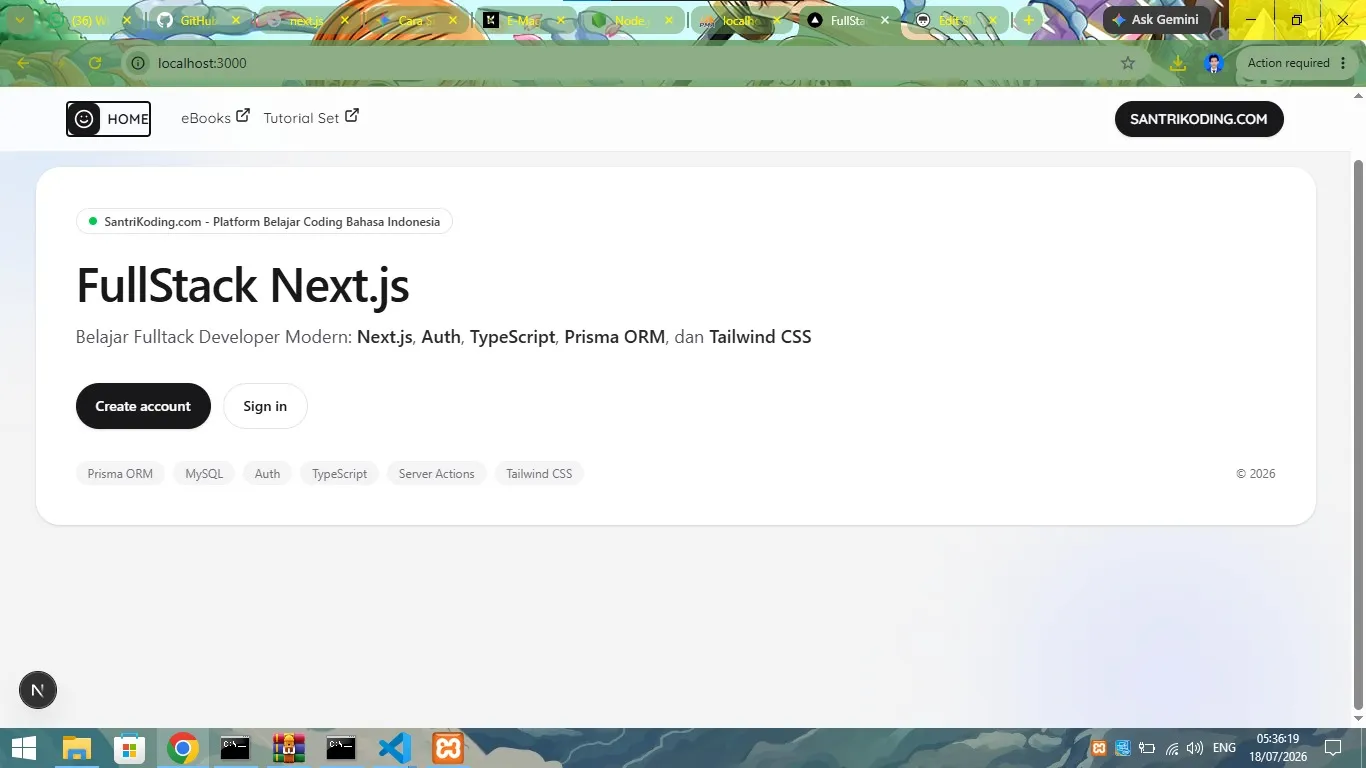Click the © 2026 footer text

[x=1256, y=474]
